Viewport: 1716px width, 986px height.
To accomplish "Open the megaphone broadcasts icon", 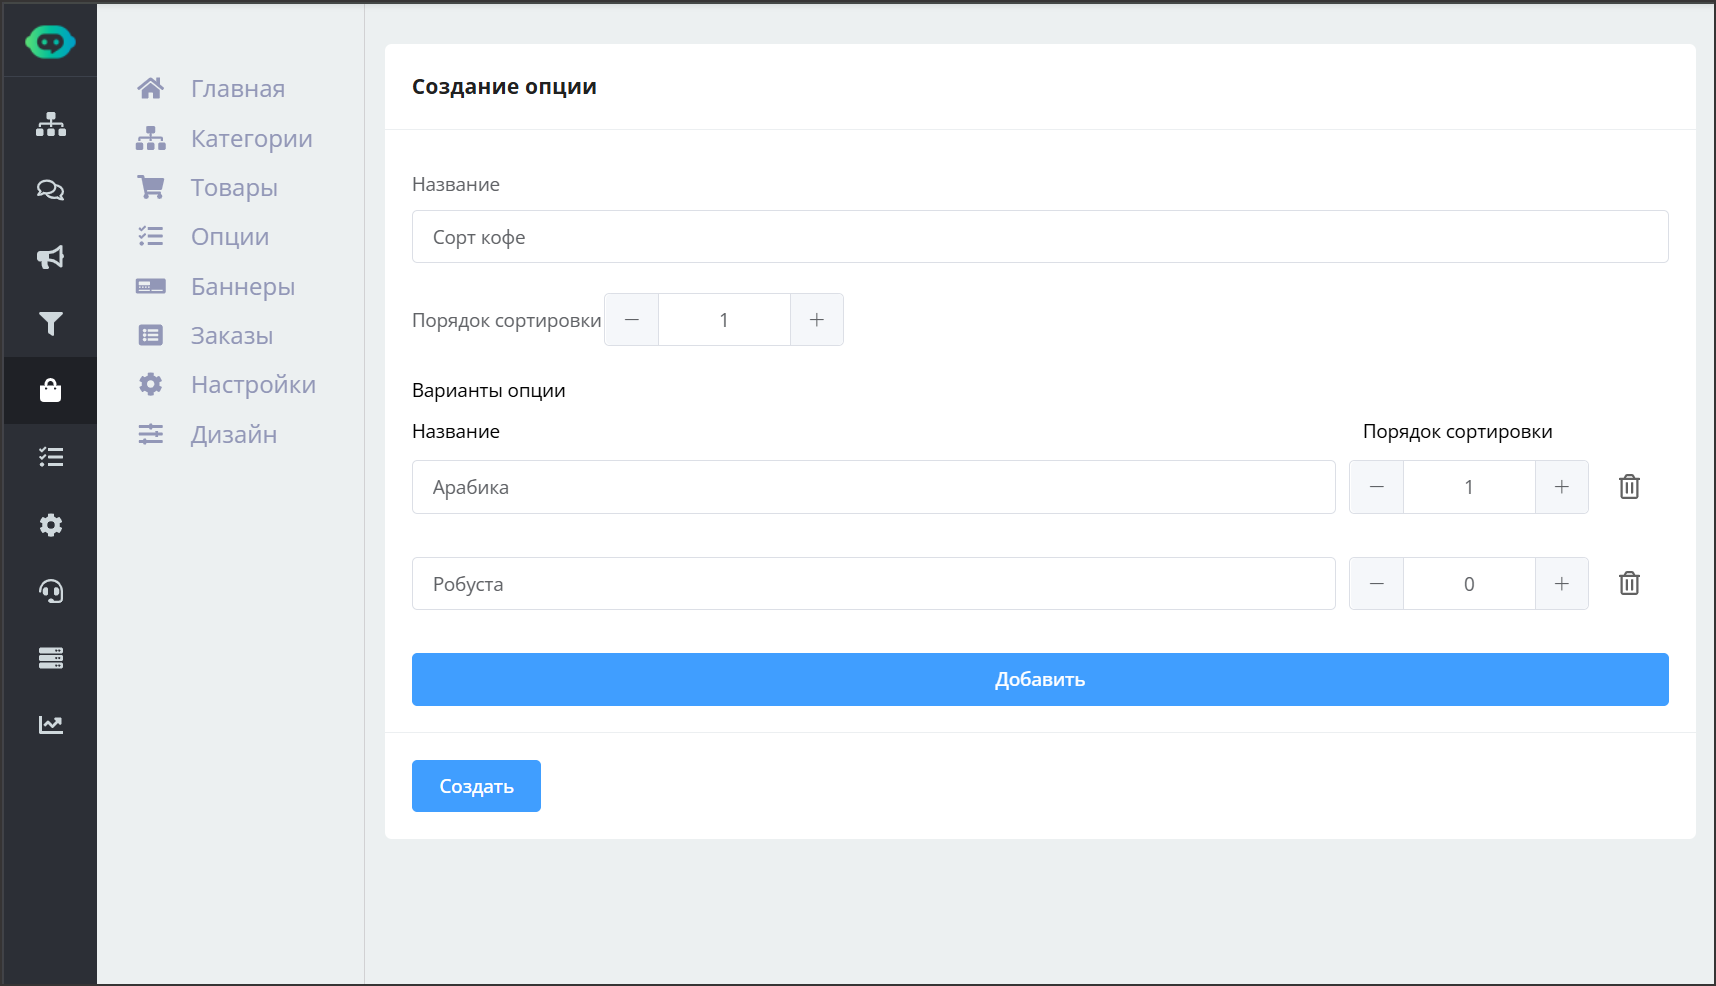I will tap(51, 257).
